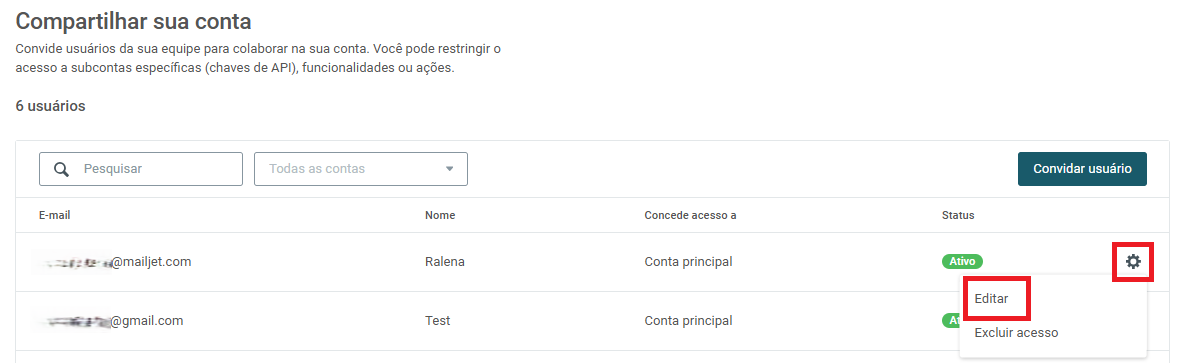Select the Concede acesso a column header
The height and width of the screenshot is (363, 1177).
point(690,215)
